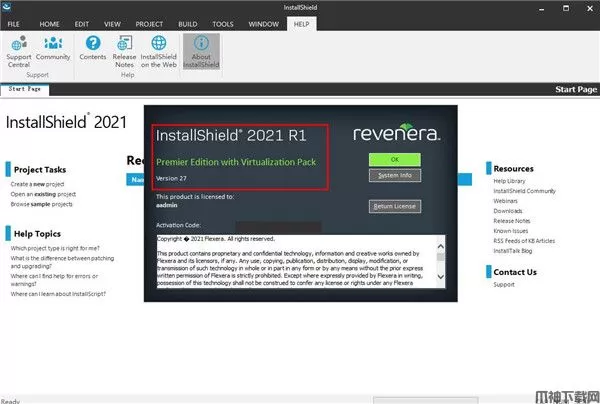This screenshot has height=404, width=600.
Task: Click the Project Tasks heading
Action: tap(40, 169)
